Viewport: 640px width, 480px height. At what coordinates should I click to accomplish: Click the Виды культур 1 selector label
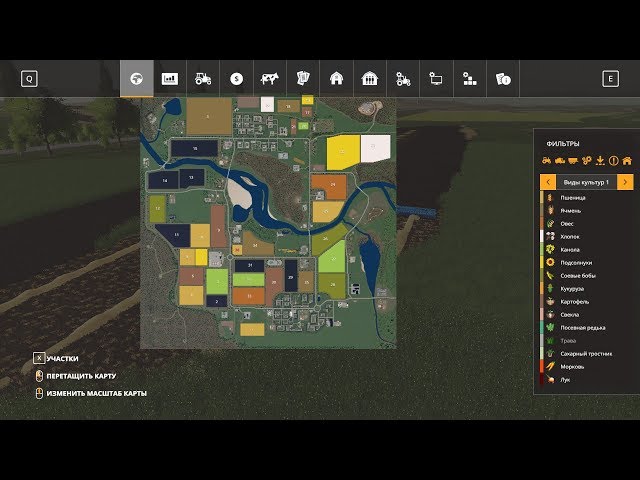pyautogui.click(x=587, y=182)
